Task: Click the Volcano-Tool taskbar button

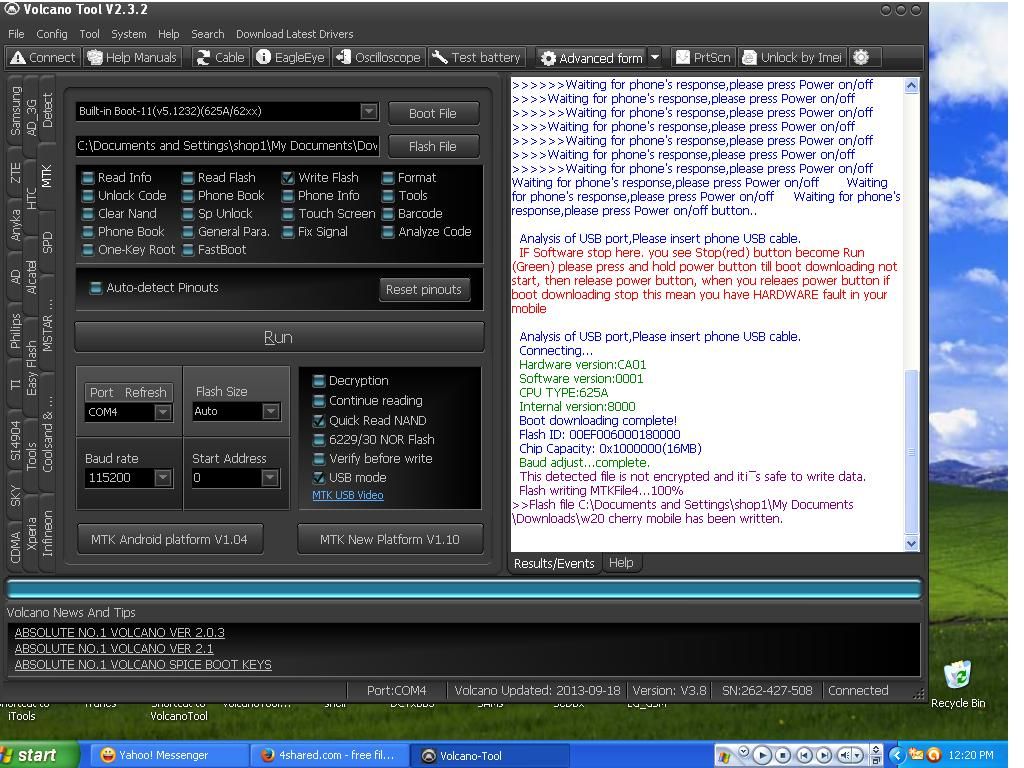Action: point(490,756)
